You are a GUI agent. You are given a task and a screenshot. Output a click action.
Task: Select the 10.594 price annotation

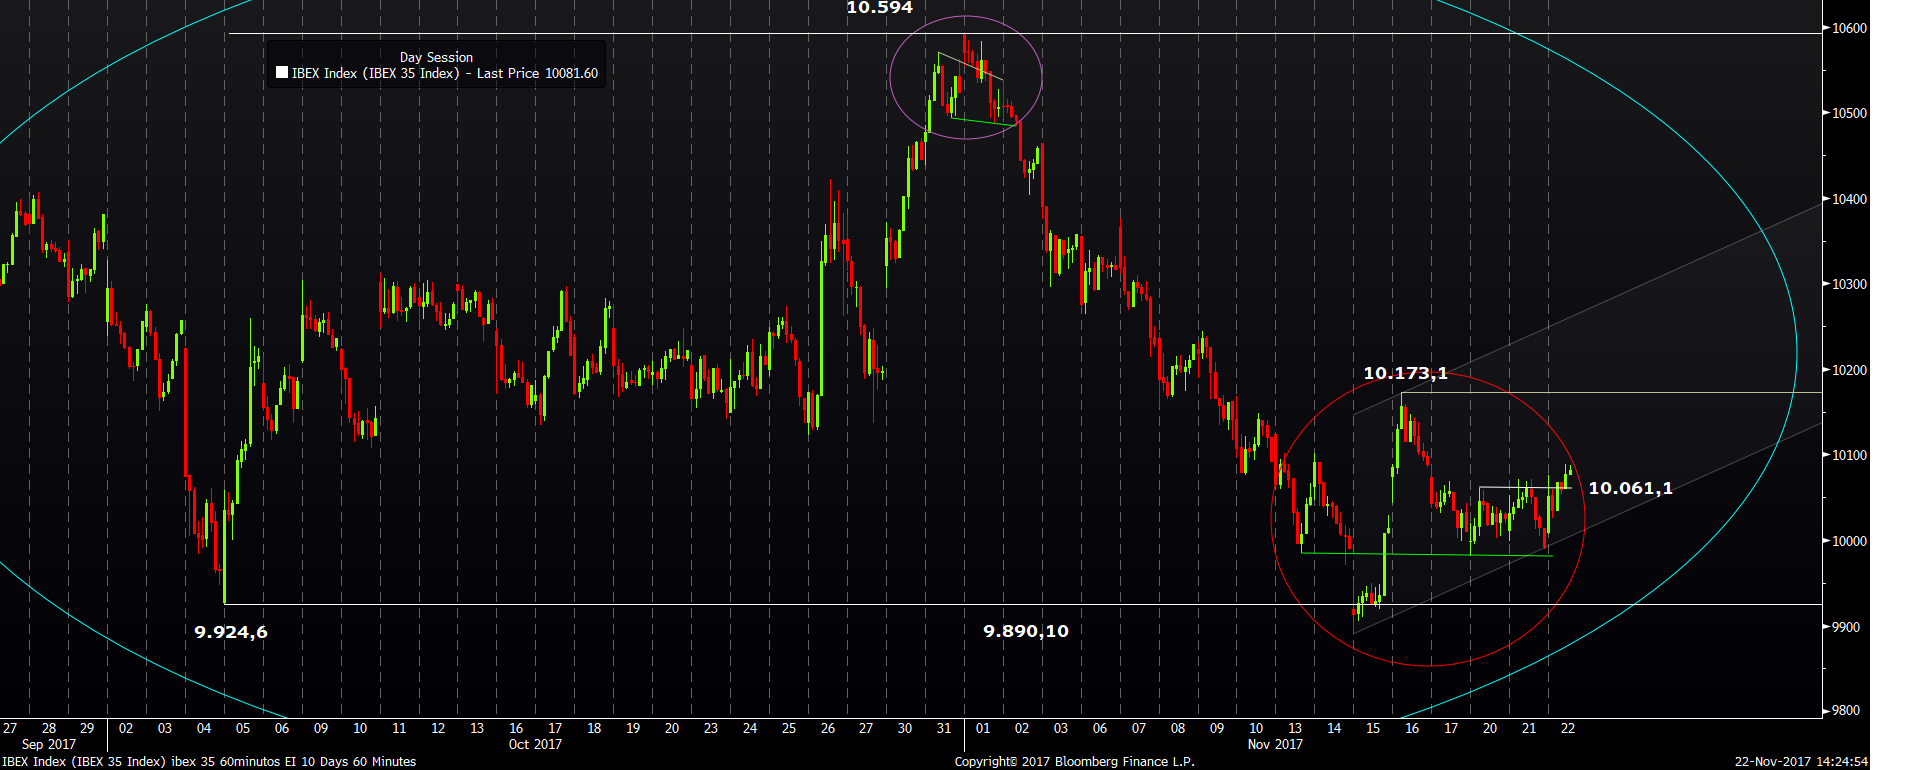[x=880, y=8]
